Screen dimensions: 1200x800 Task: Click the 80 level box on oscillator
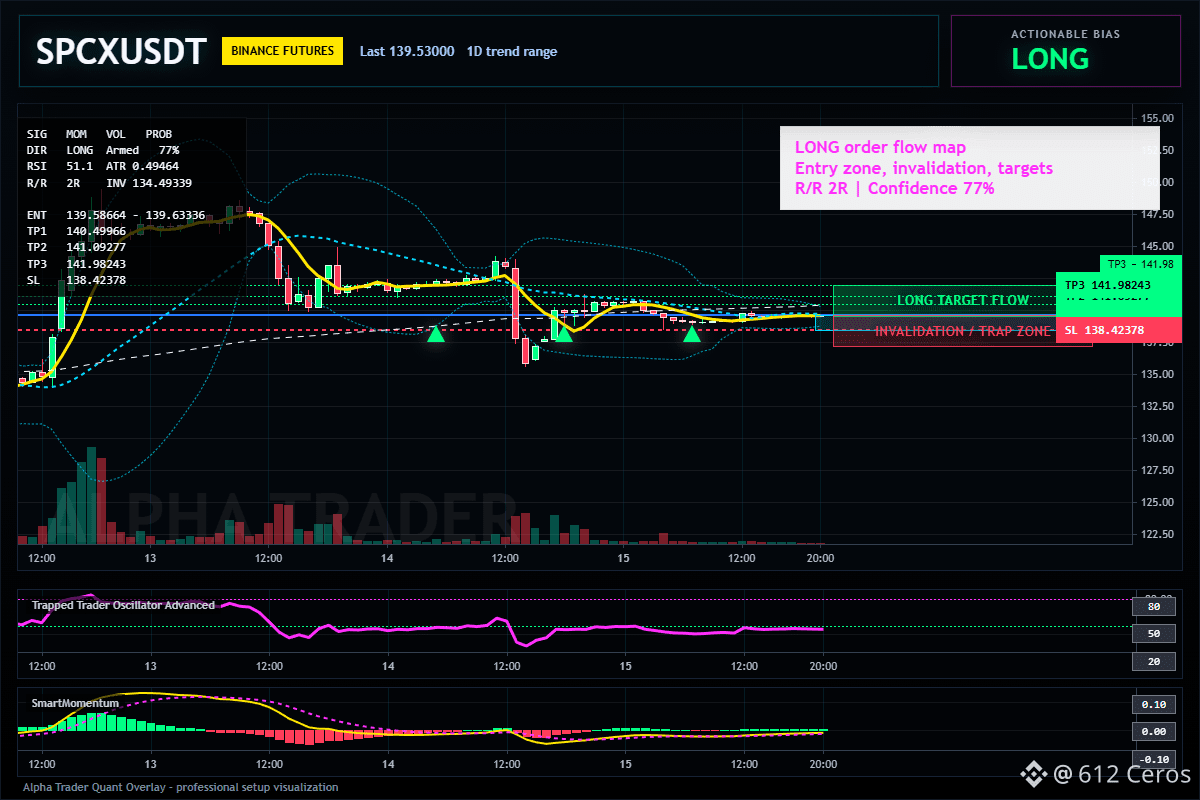(x=1153, y=606)
